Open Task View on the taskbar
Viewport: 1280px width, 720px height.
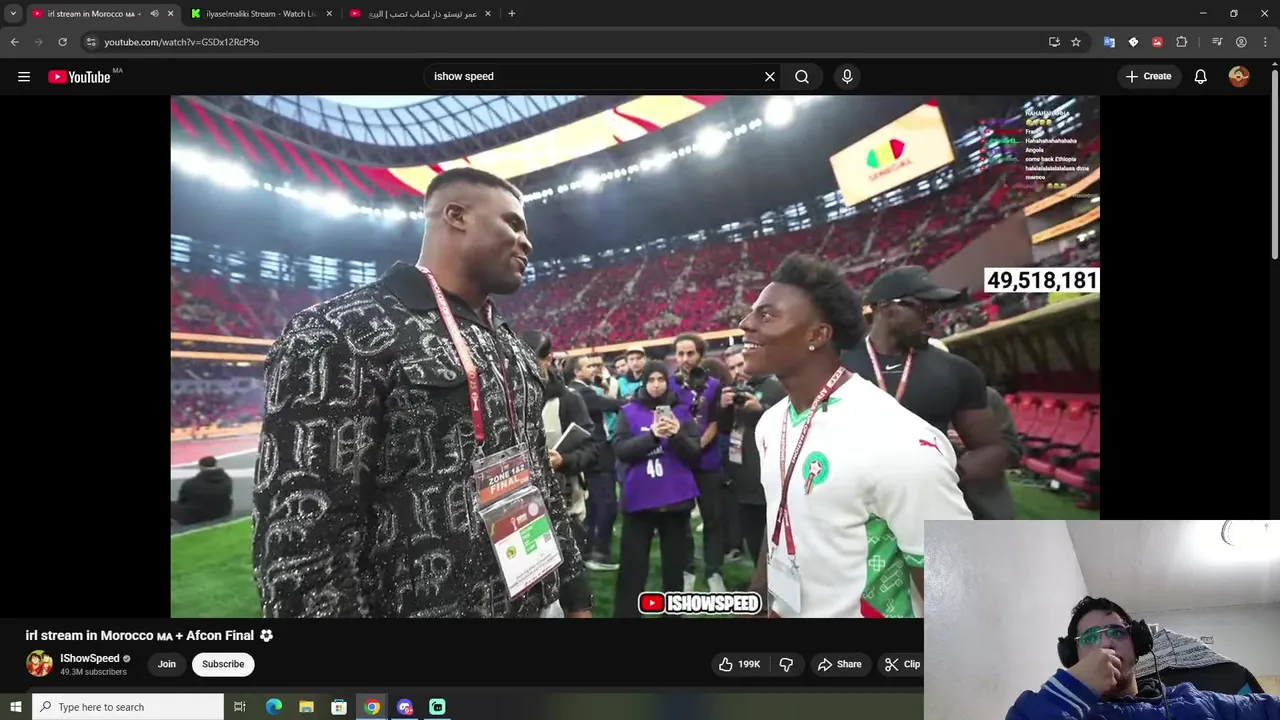pyautogui.click(x=240, y=707)
